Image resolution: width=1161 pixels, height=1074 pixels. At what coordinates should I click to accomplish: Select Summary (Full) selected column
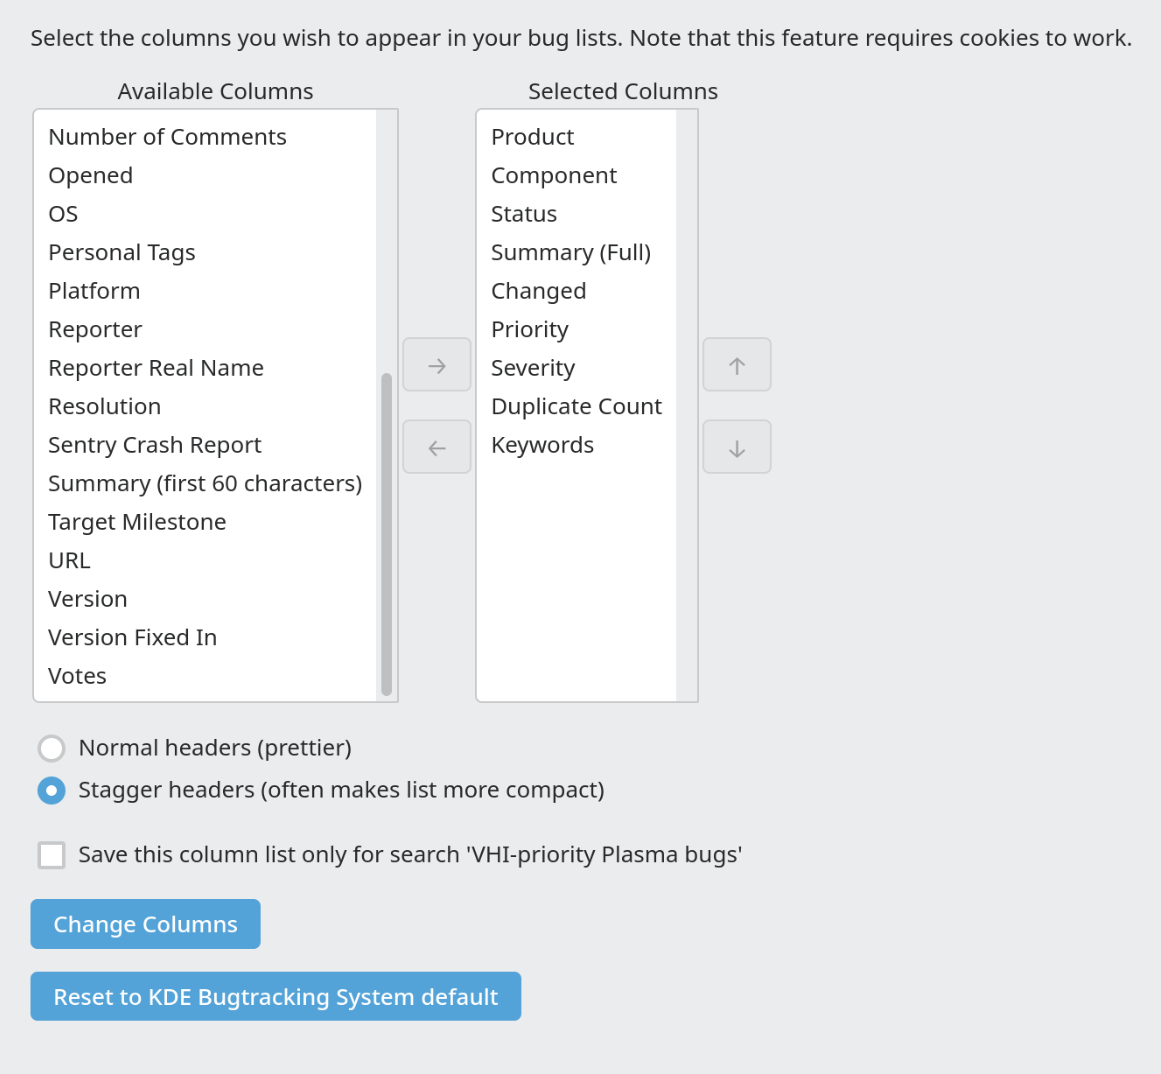tap(570, 253)
